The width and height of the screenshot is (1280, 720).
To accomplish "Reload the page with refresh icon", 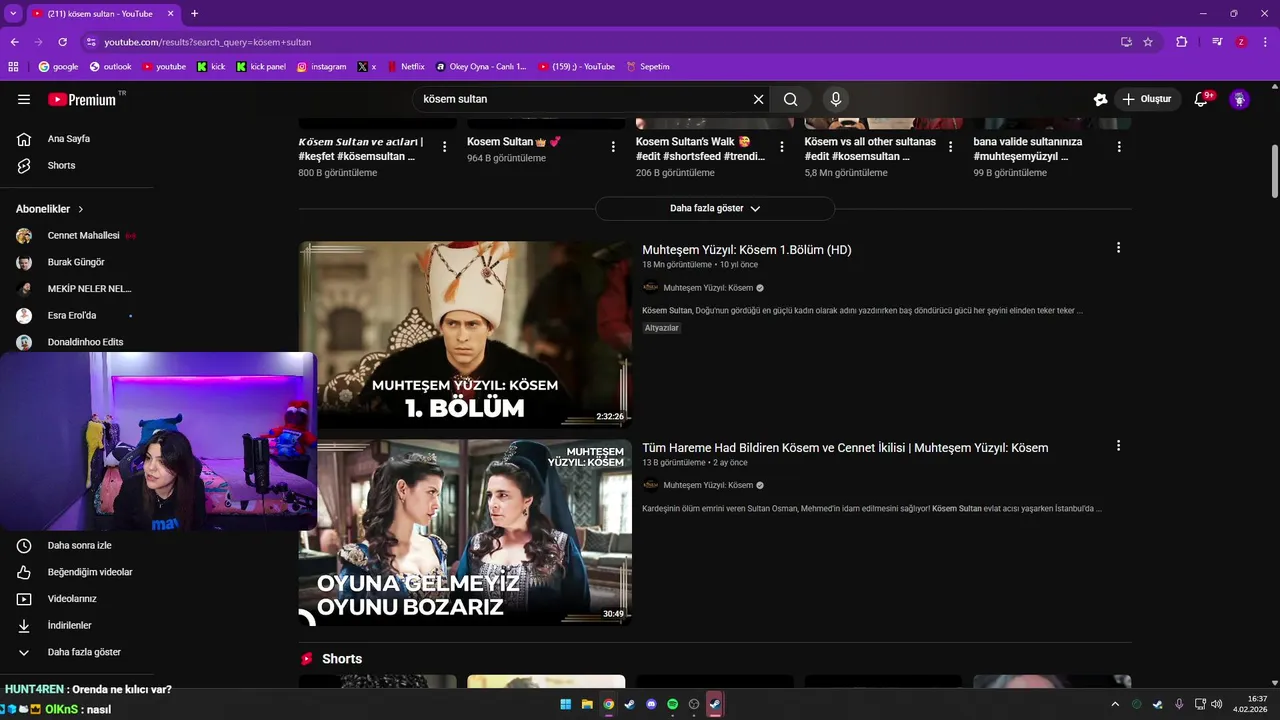I will (62, 42).
